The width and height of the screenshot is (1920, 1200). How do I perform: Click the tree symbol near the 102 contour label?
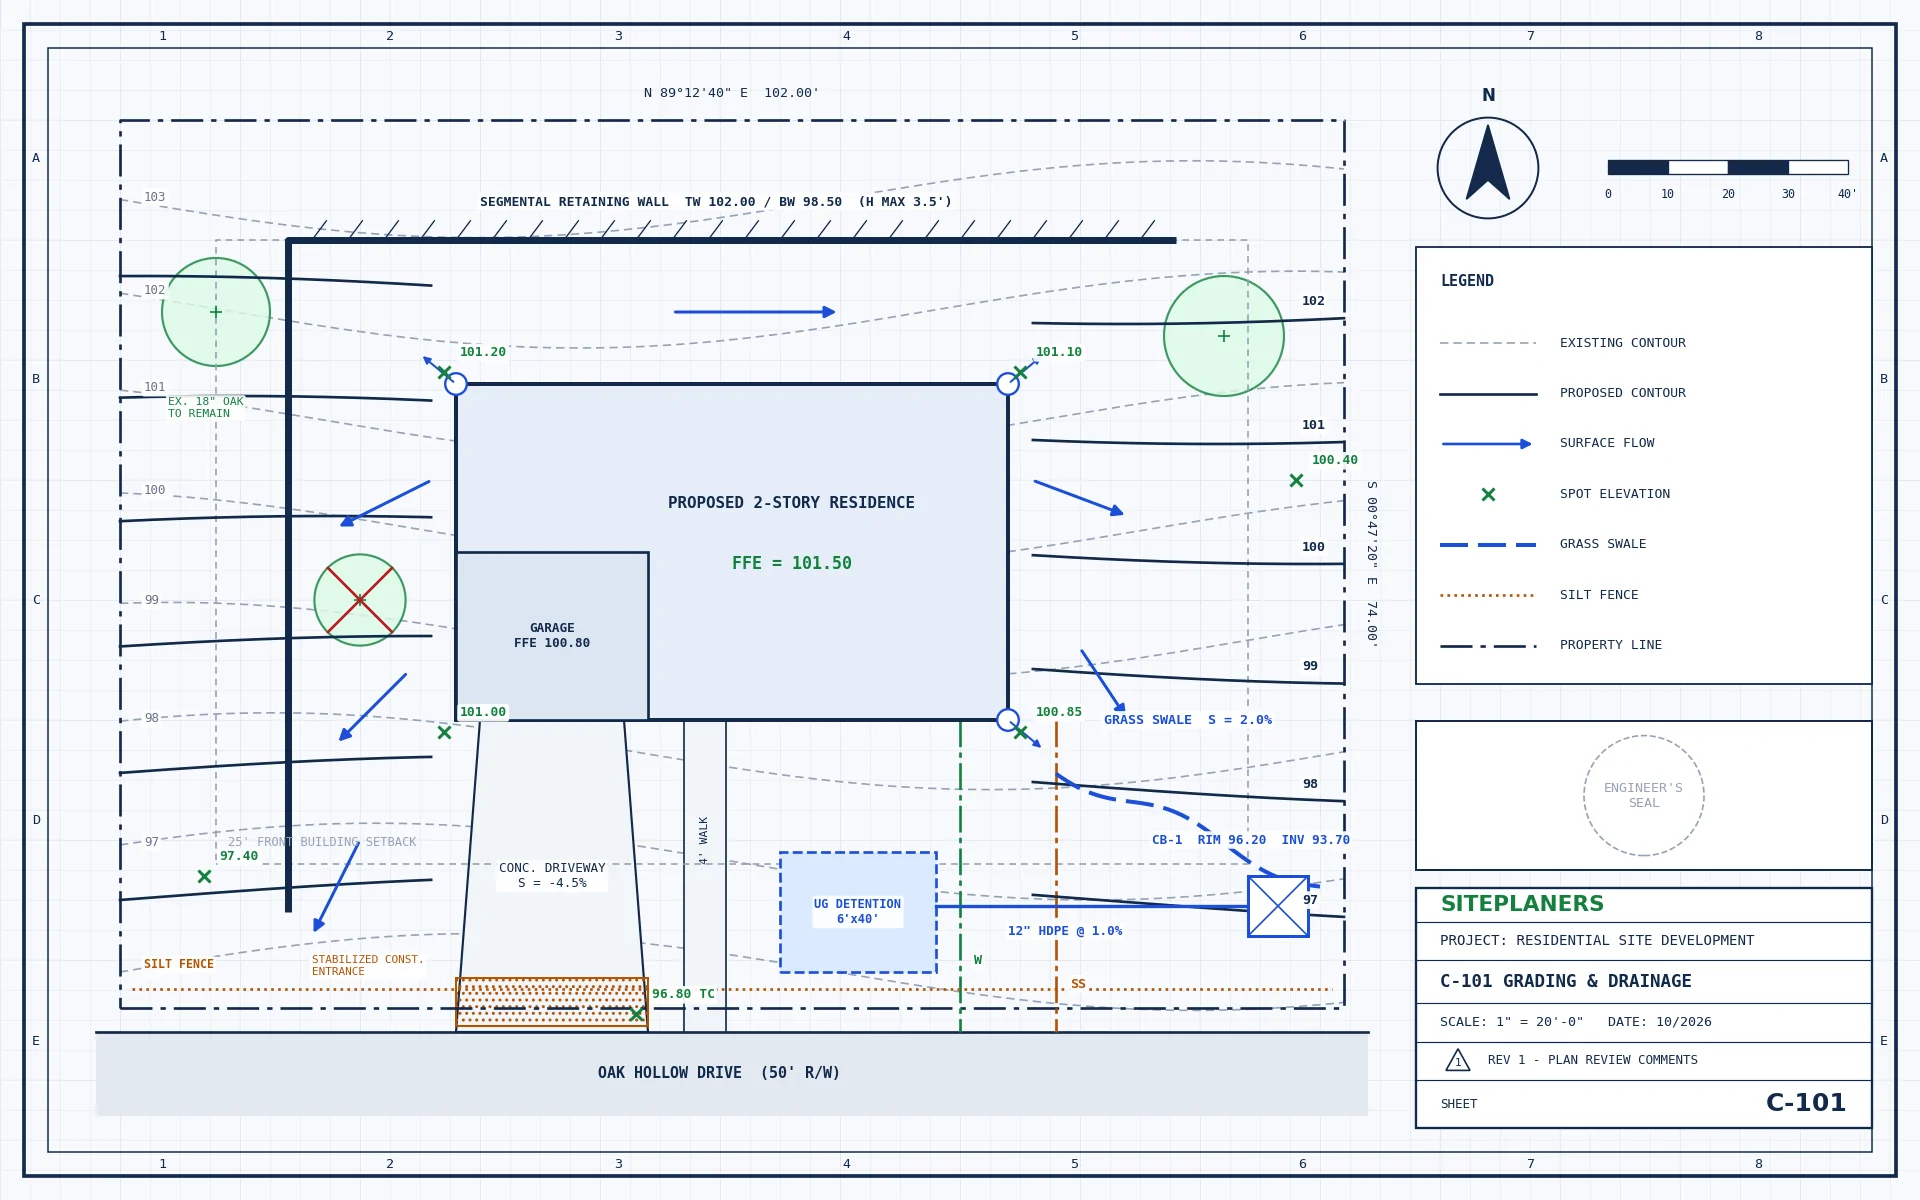click(x=1224, y=336)
